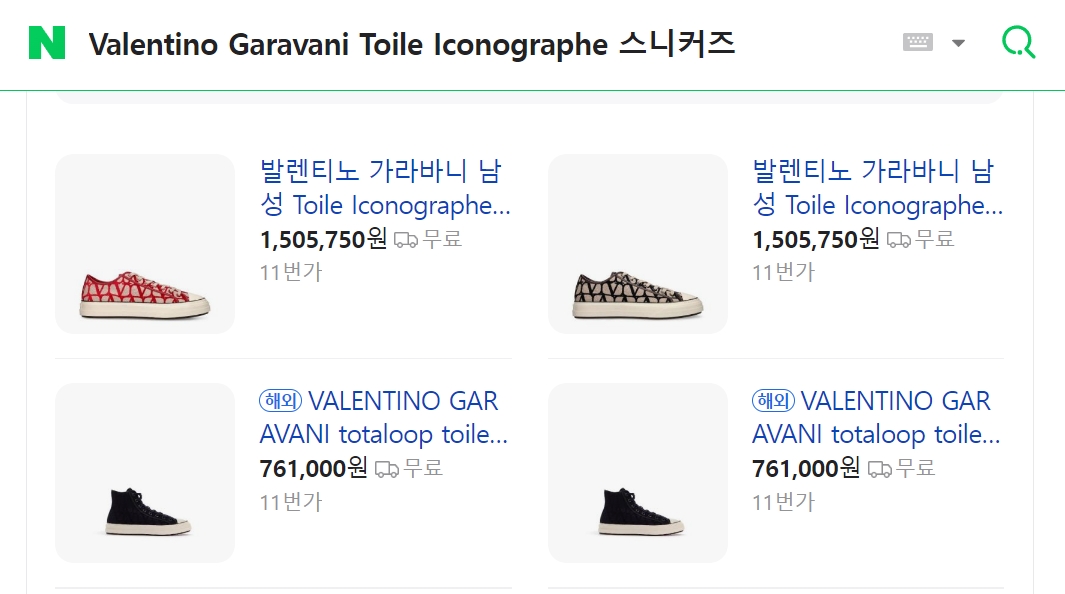Click the left 1,505,750원 price

click(322, 239)
